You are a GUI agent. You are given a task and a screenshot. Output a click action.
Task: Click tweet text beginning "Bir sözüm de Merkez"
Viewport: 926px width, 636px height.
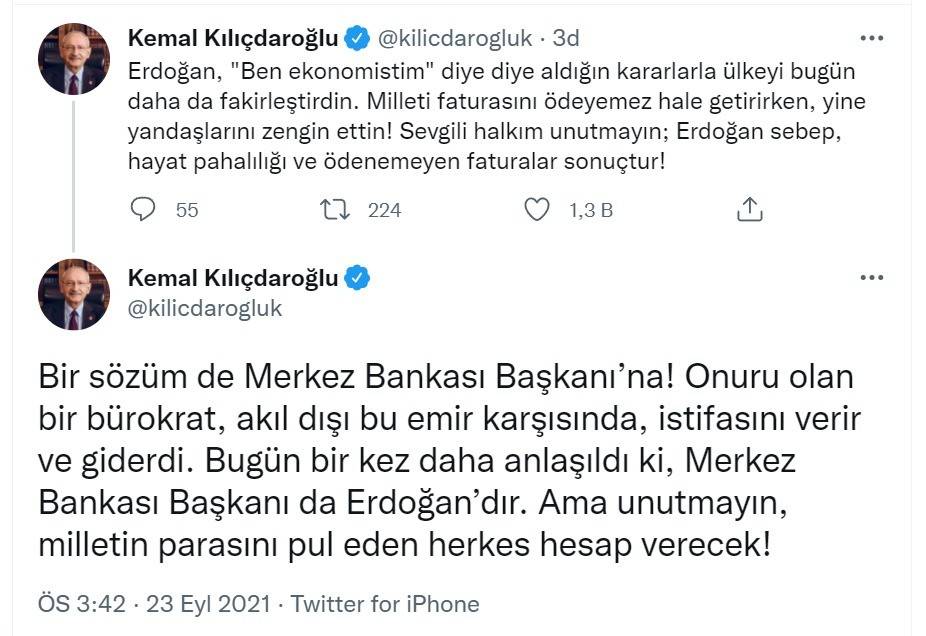click(448, 462)
